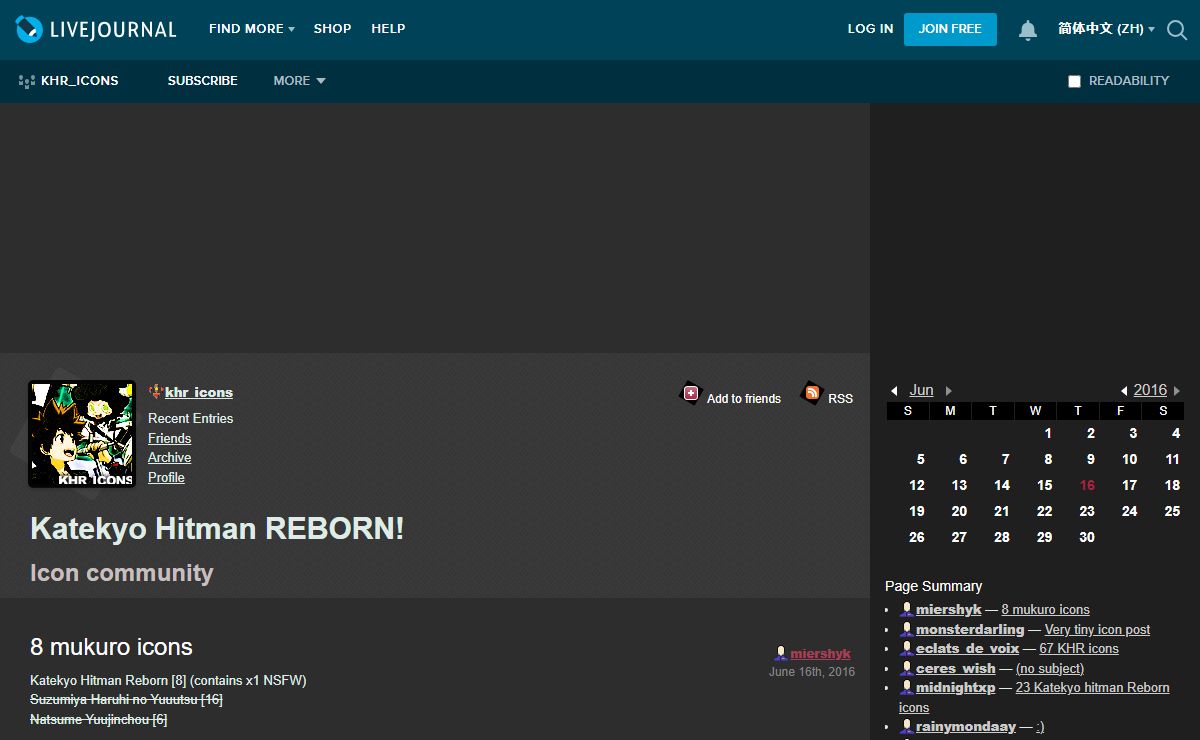Open the Archive link
The width and height of the screenshot is (1200, 740).
(169, 457)
